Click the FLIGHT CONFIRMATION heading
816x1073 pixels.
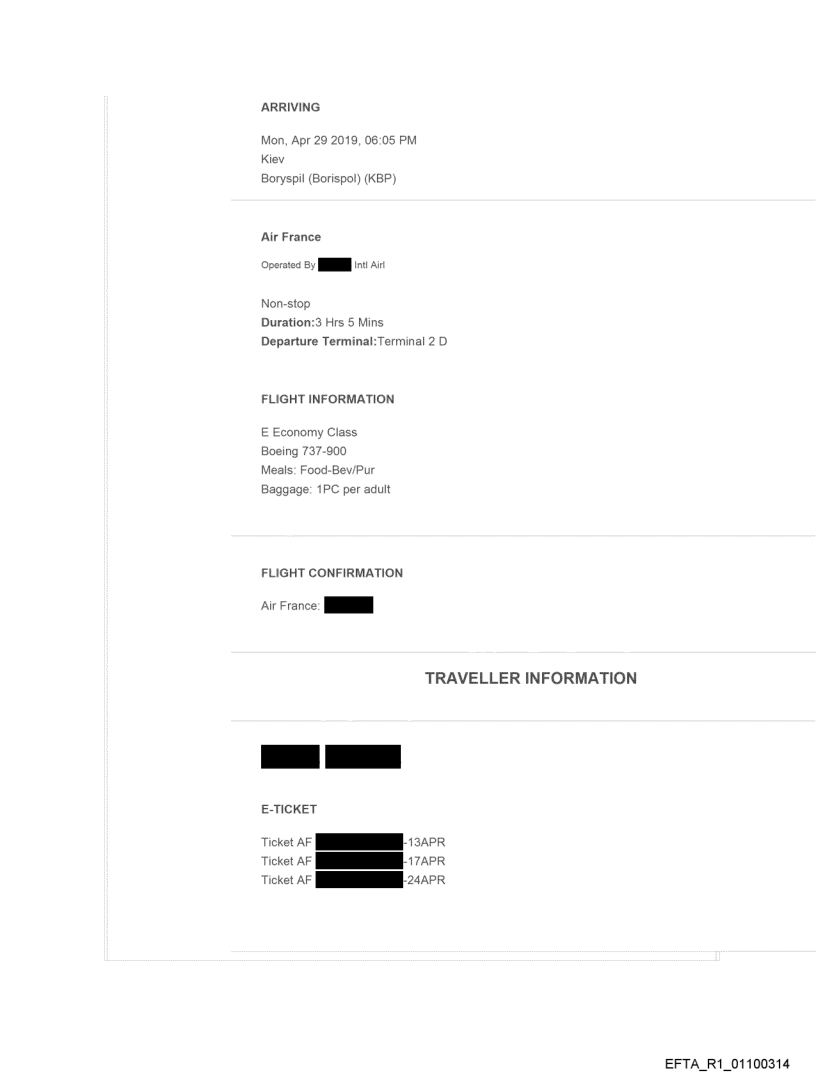pos(331,573)
